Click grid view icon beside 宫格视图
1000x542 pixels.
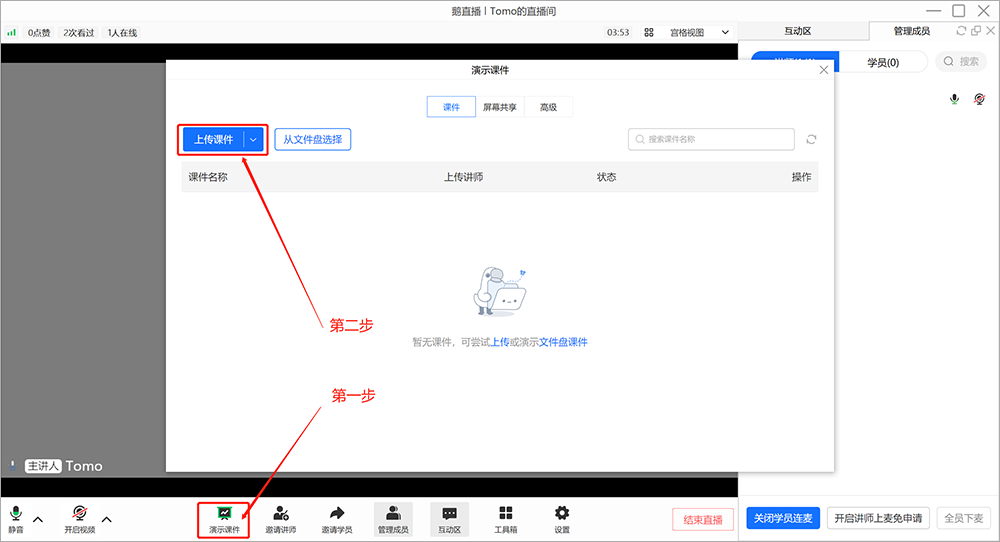click(649, 33)
